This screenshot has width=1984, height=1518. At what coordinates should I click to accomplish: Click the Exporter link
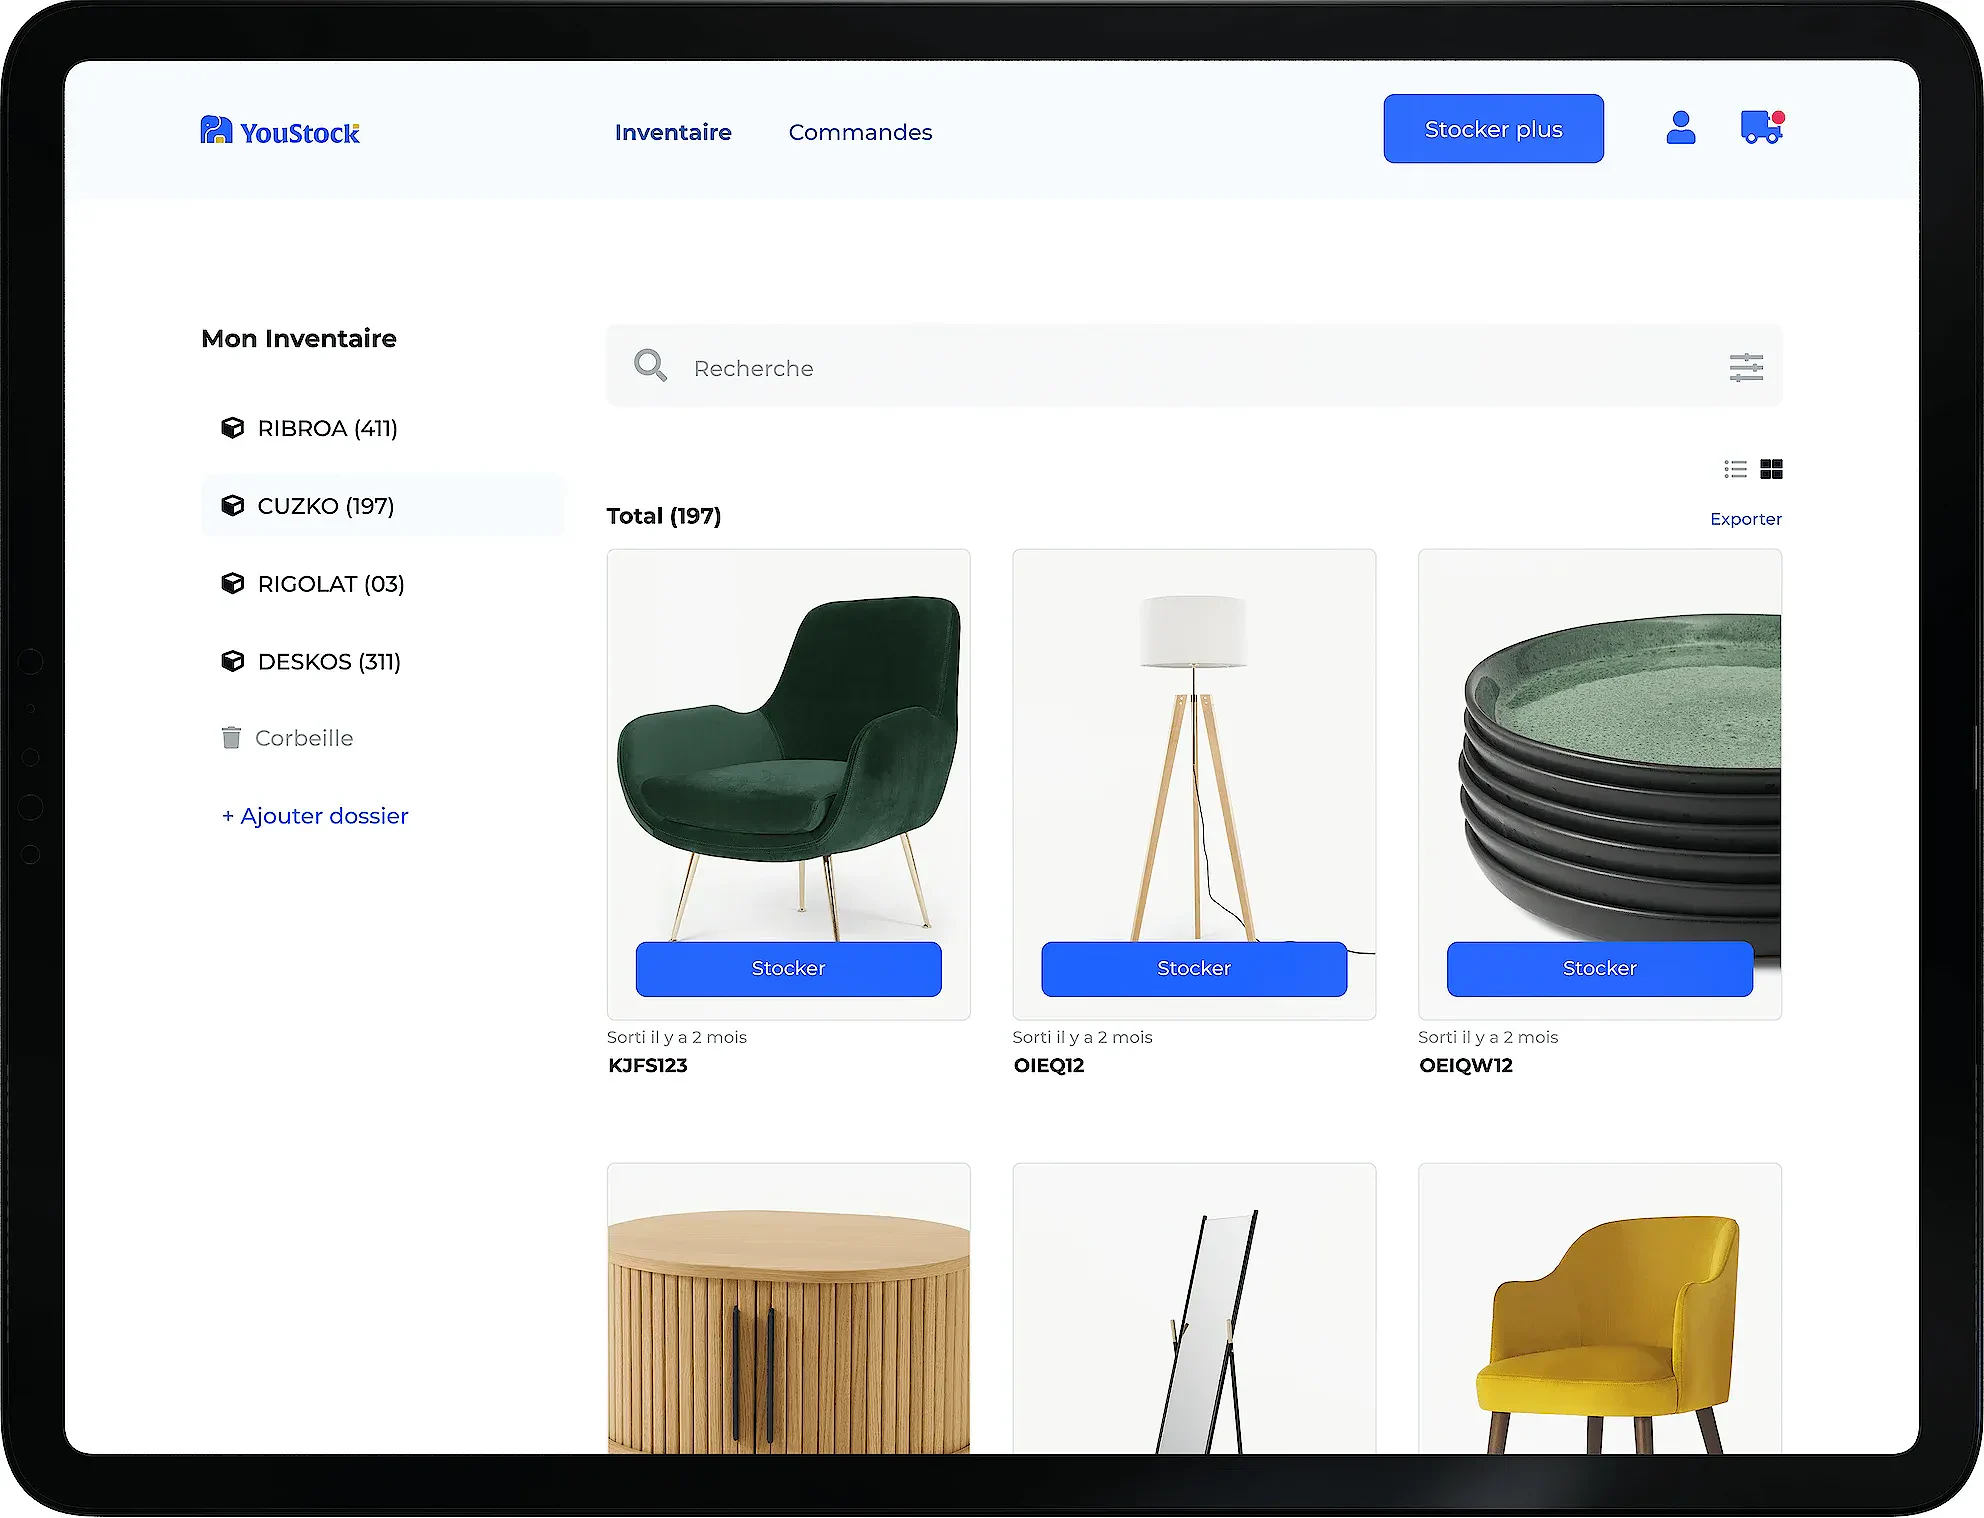tap(1745, 518)
